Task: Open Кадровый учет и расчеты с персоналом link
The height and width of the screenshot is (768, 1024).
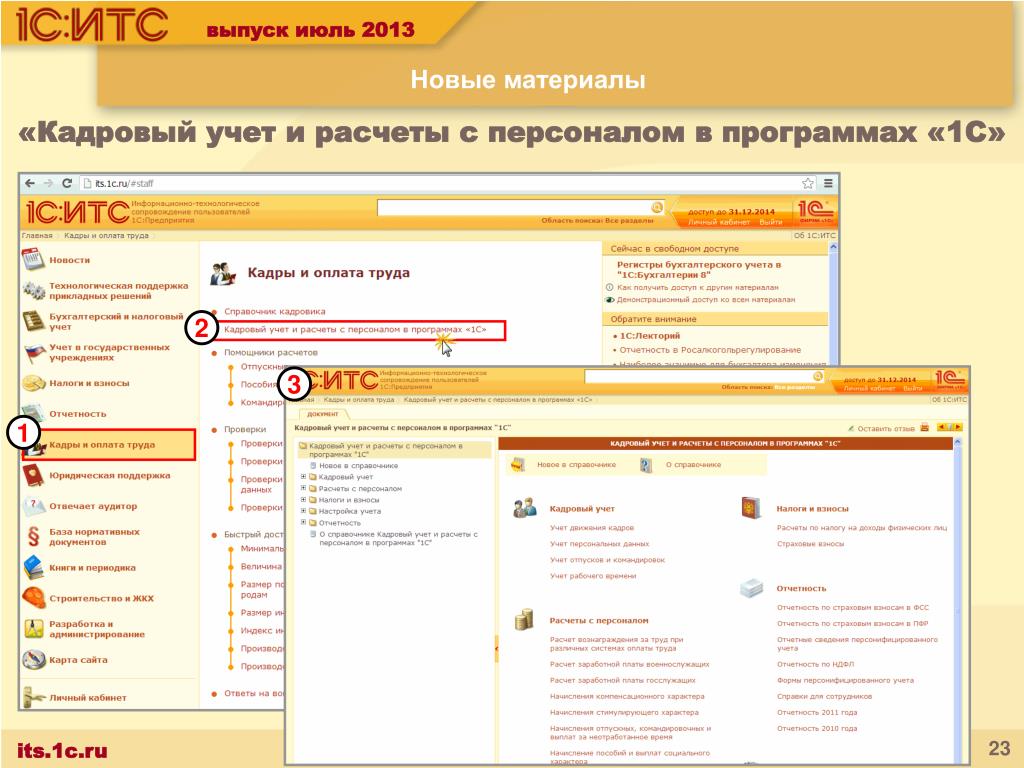Action: [x=355, y=330]
